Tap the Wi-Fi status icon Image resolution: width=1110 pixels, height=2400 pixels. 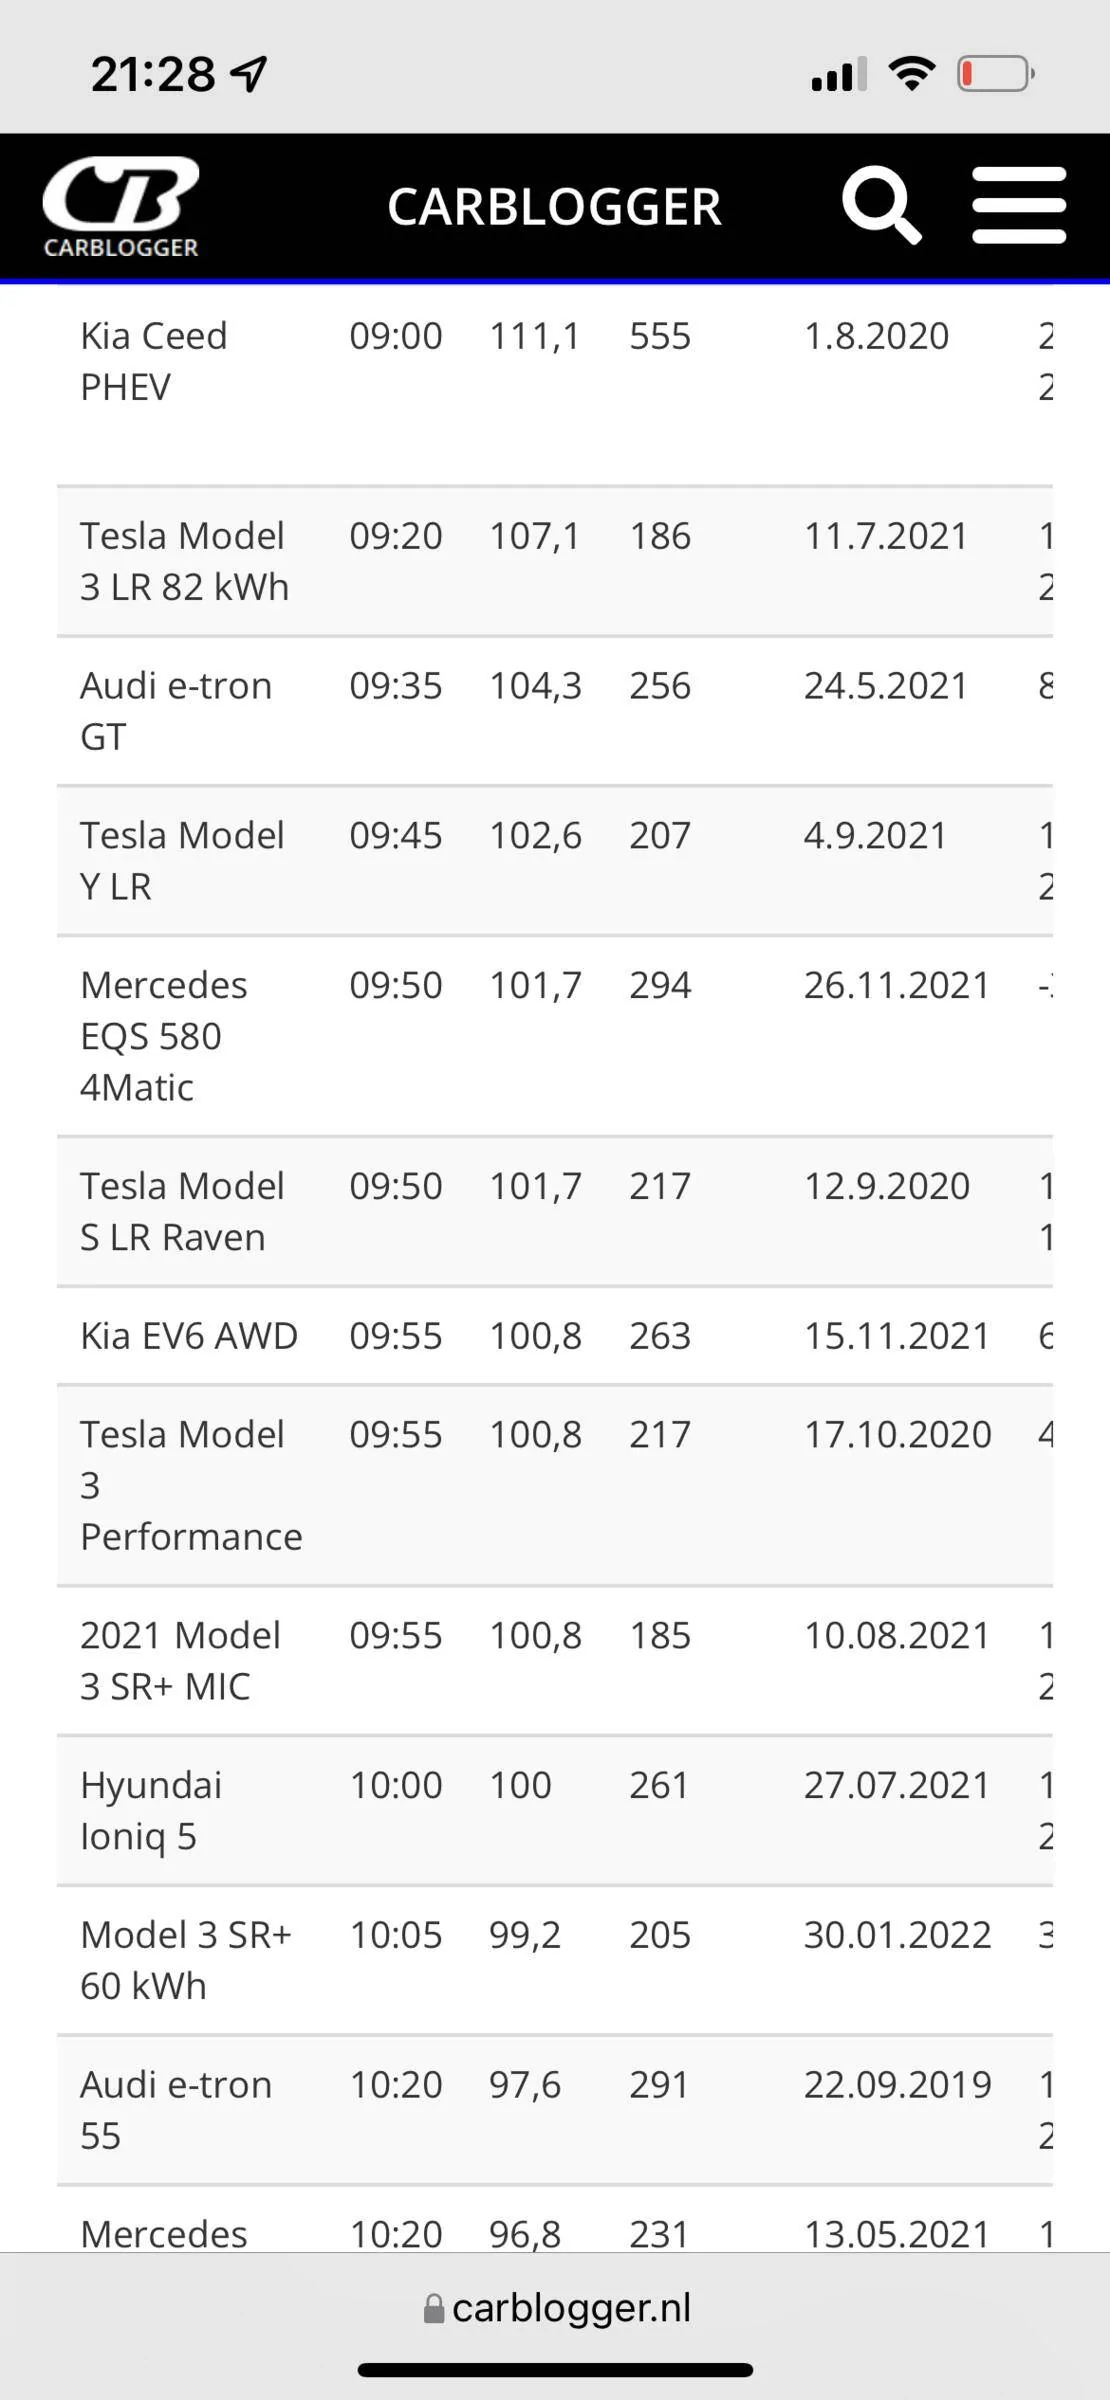(911, 74)
